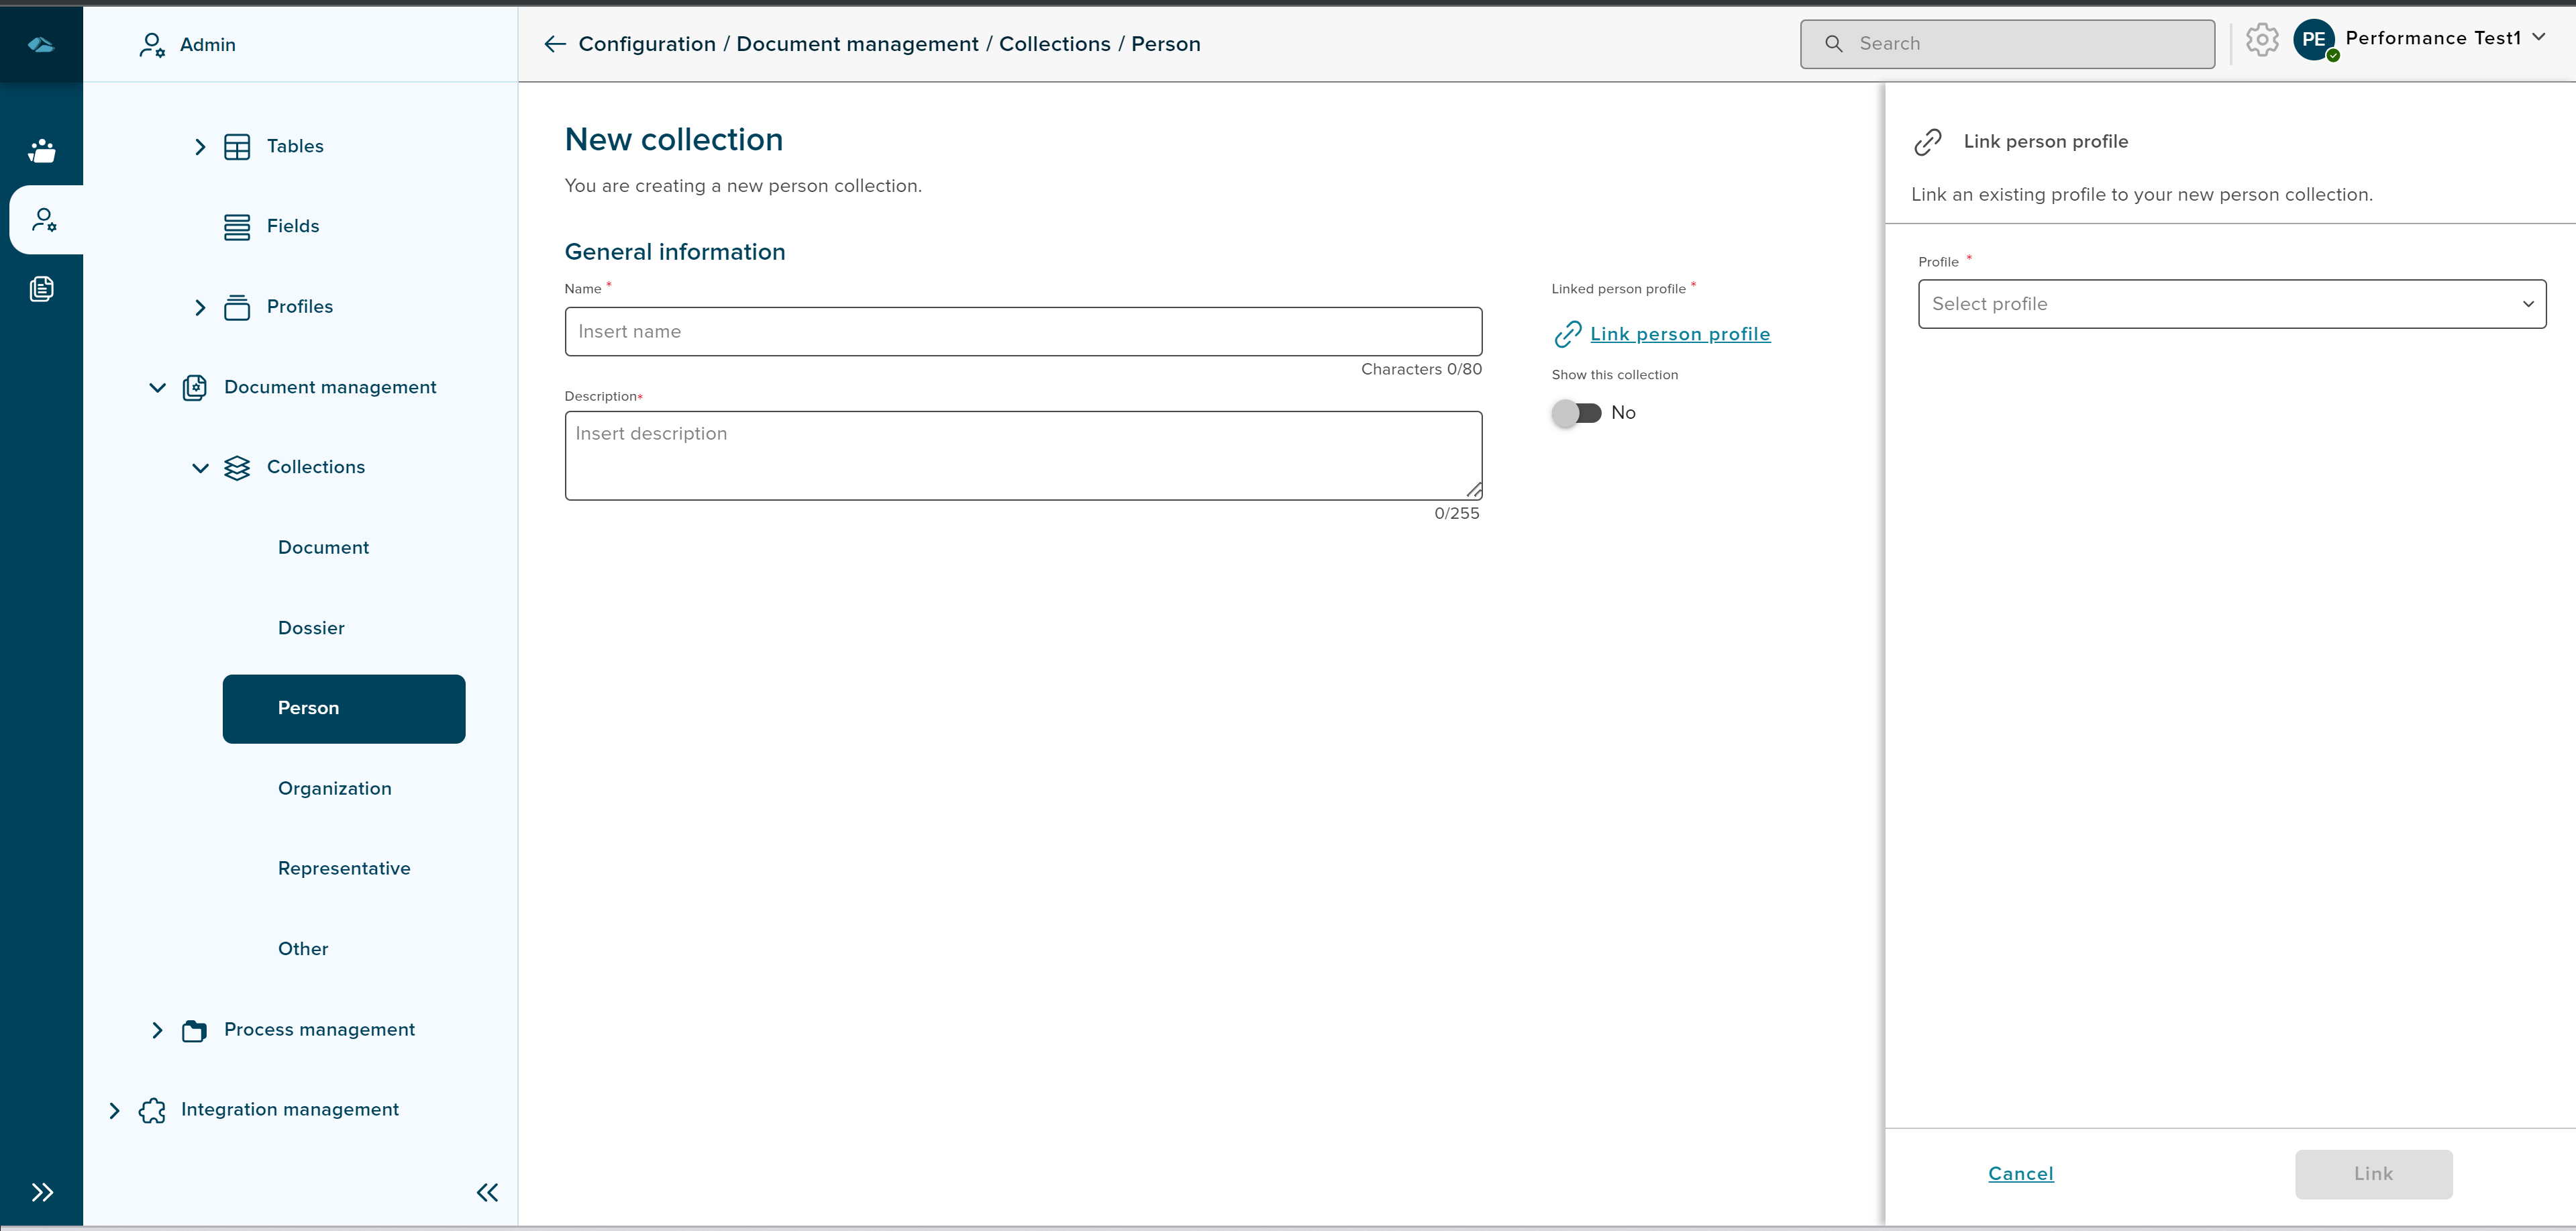Open the documents sidebar icon
Viewport: 2576px width, 1231px height.
pos(41,289)
